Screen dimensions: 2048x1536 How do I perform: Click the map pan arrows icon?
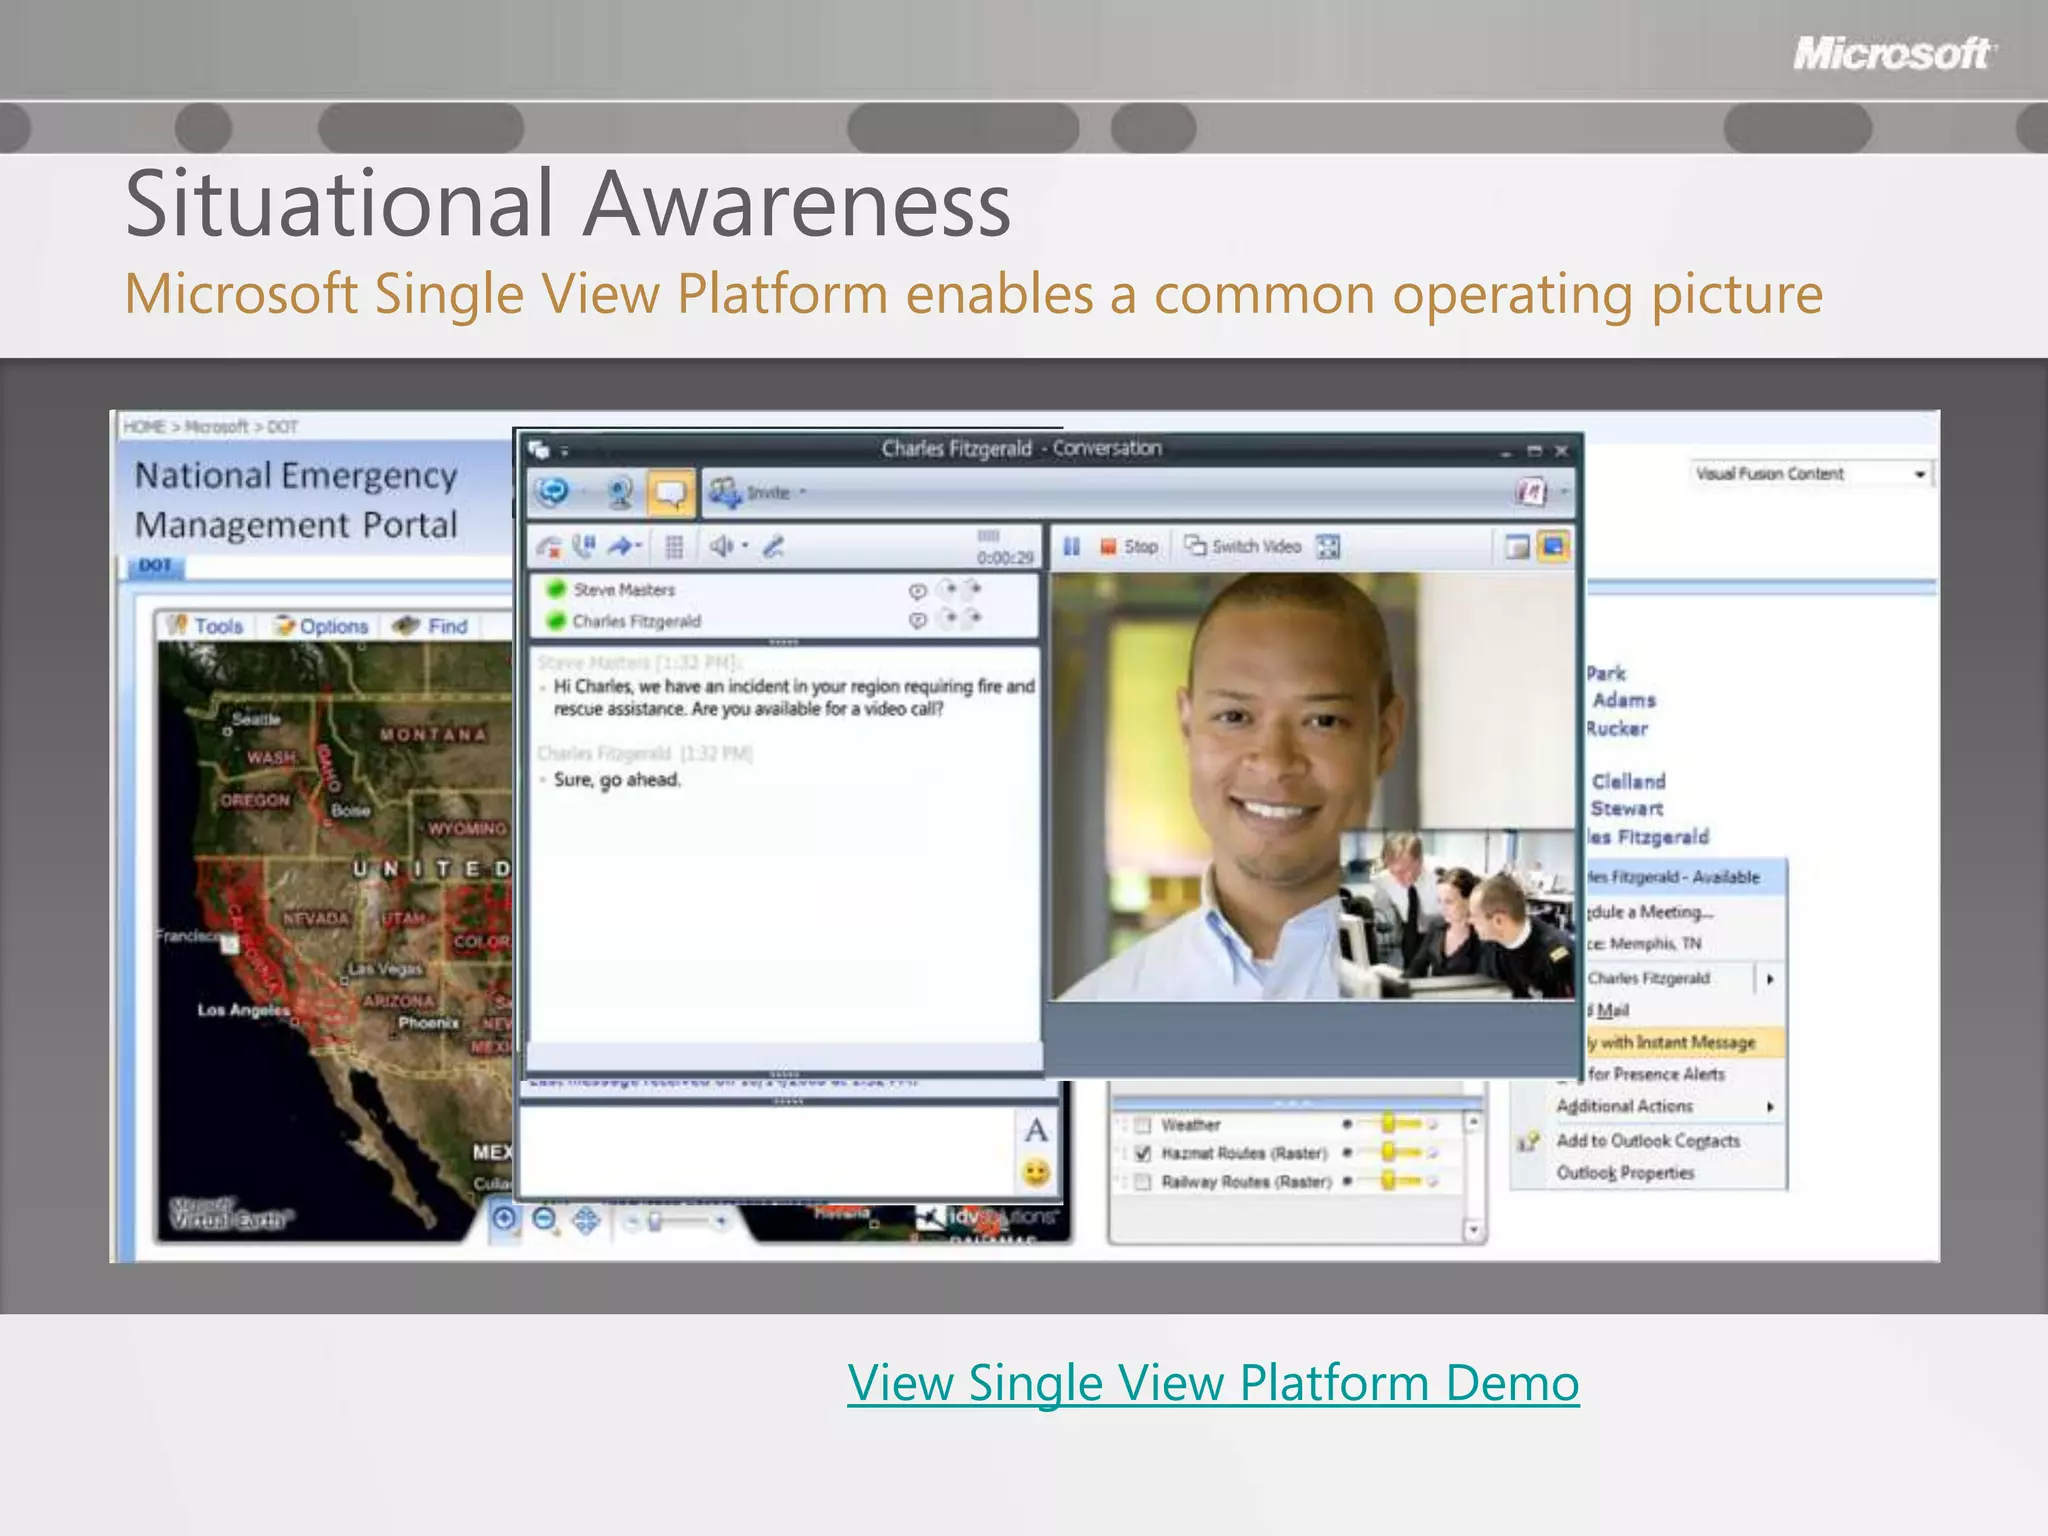pos(586,1220)
